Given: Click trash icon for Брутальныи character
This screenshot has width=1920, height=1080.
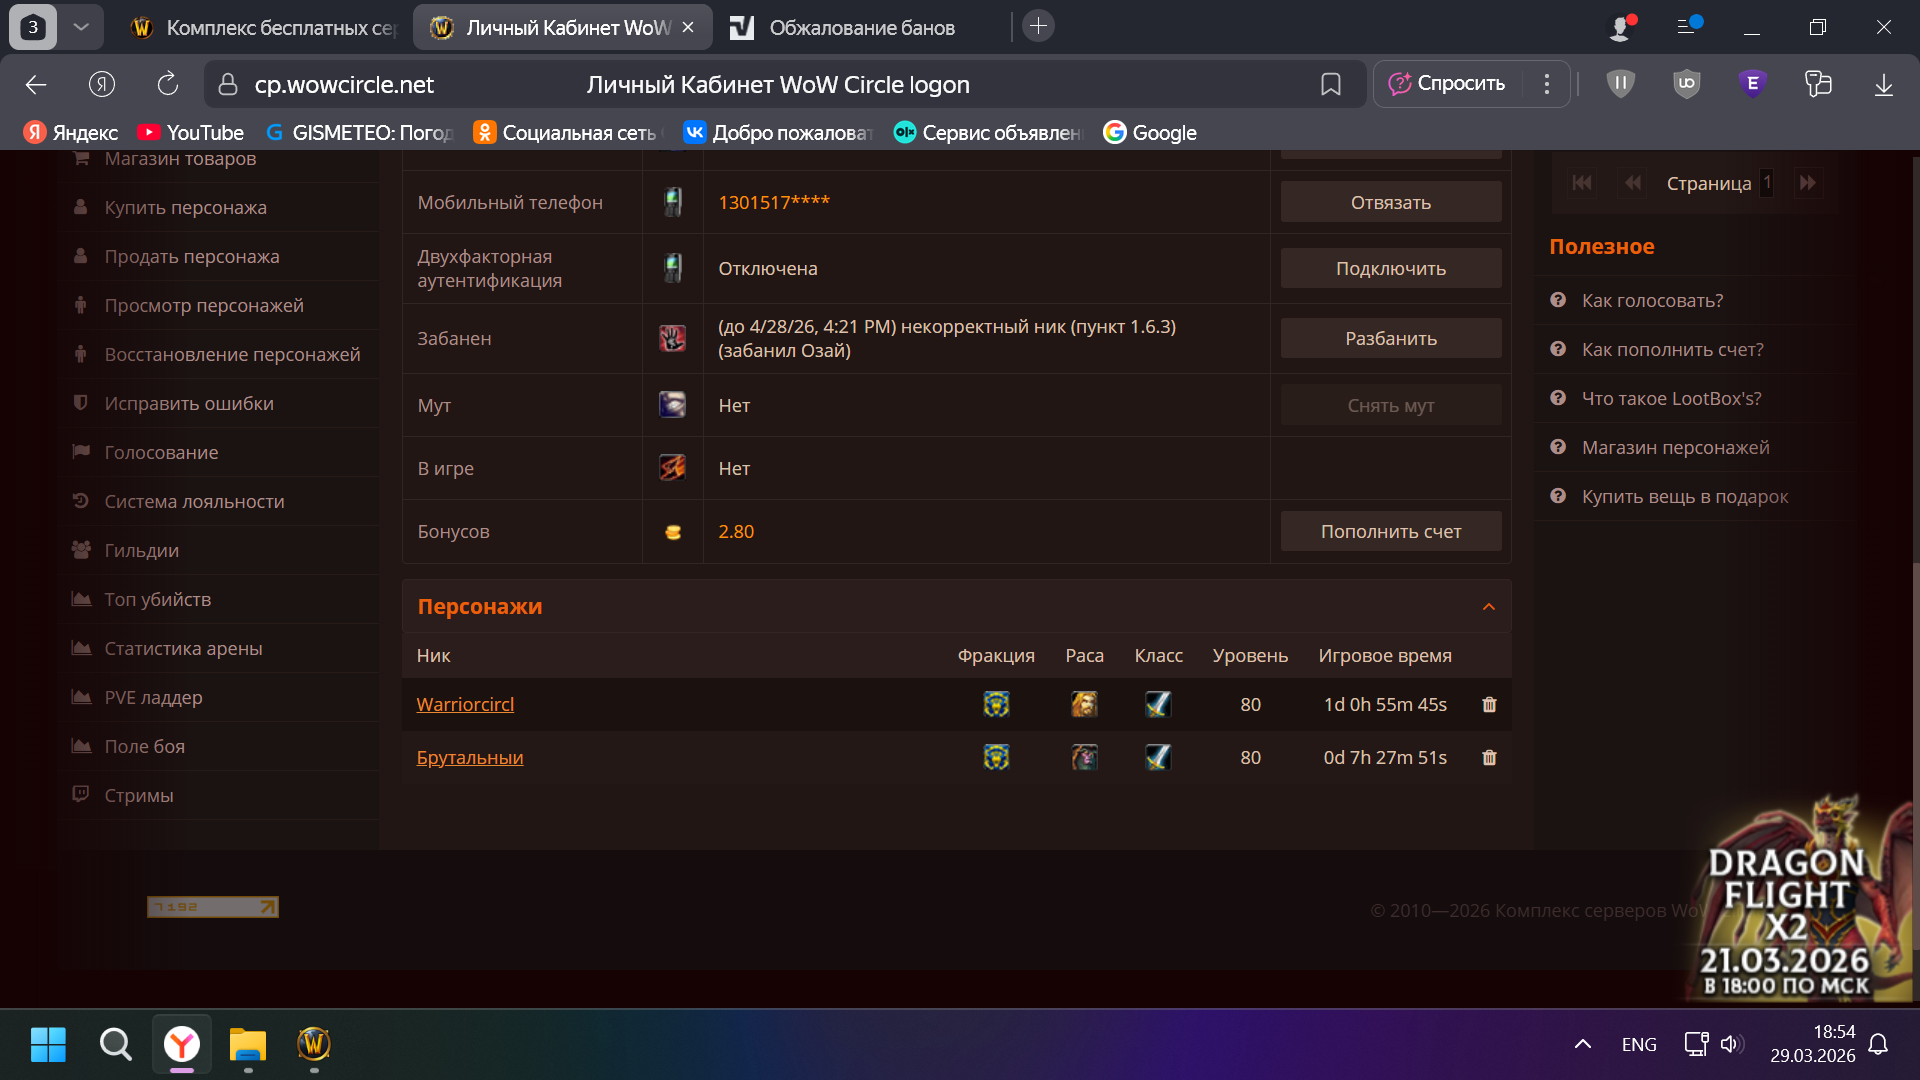Looking at the screenshot, I should [x=1489, y=758].
